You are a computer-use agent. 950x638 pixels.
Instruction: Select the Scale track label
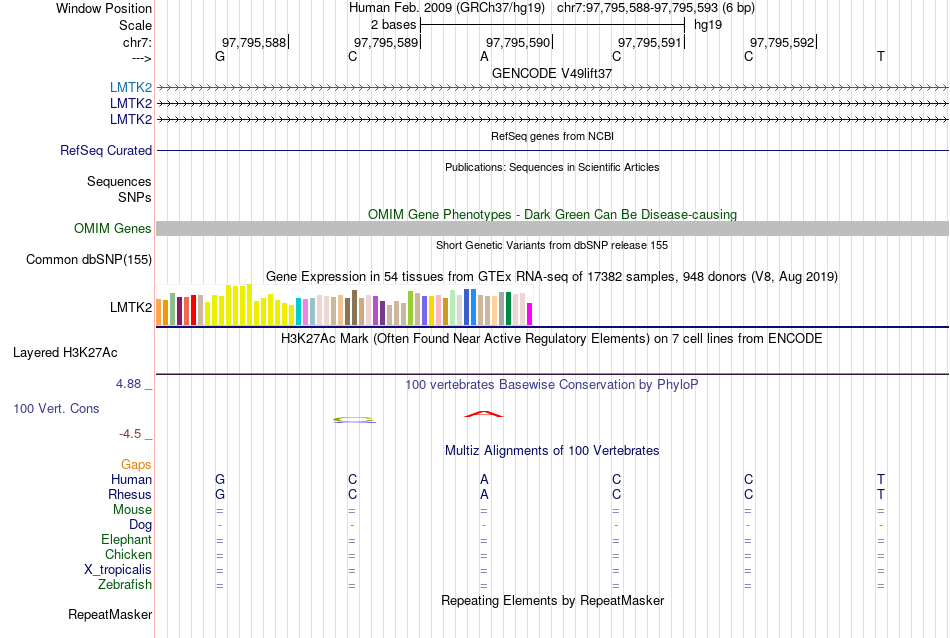tap(135, 25)
